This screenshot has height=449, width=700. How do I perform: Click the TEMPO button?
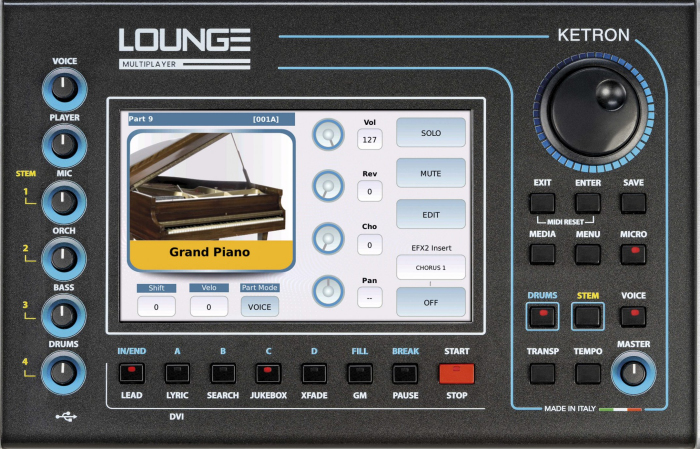[588, 373]
